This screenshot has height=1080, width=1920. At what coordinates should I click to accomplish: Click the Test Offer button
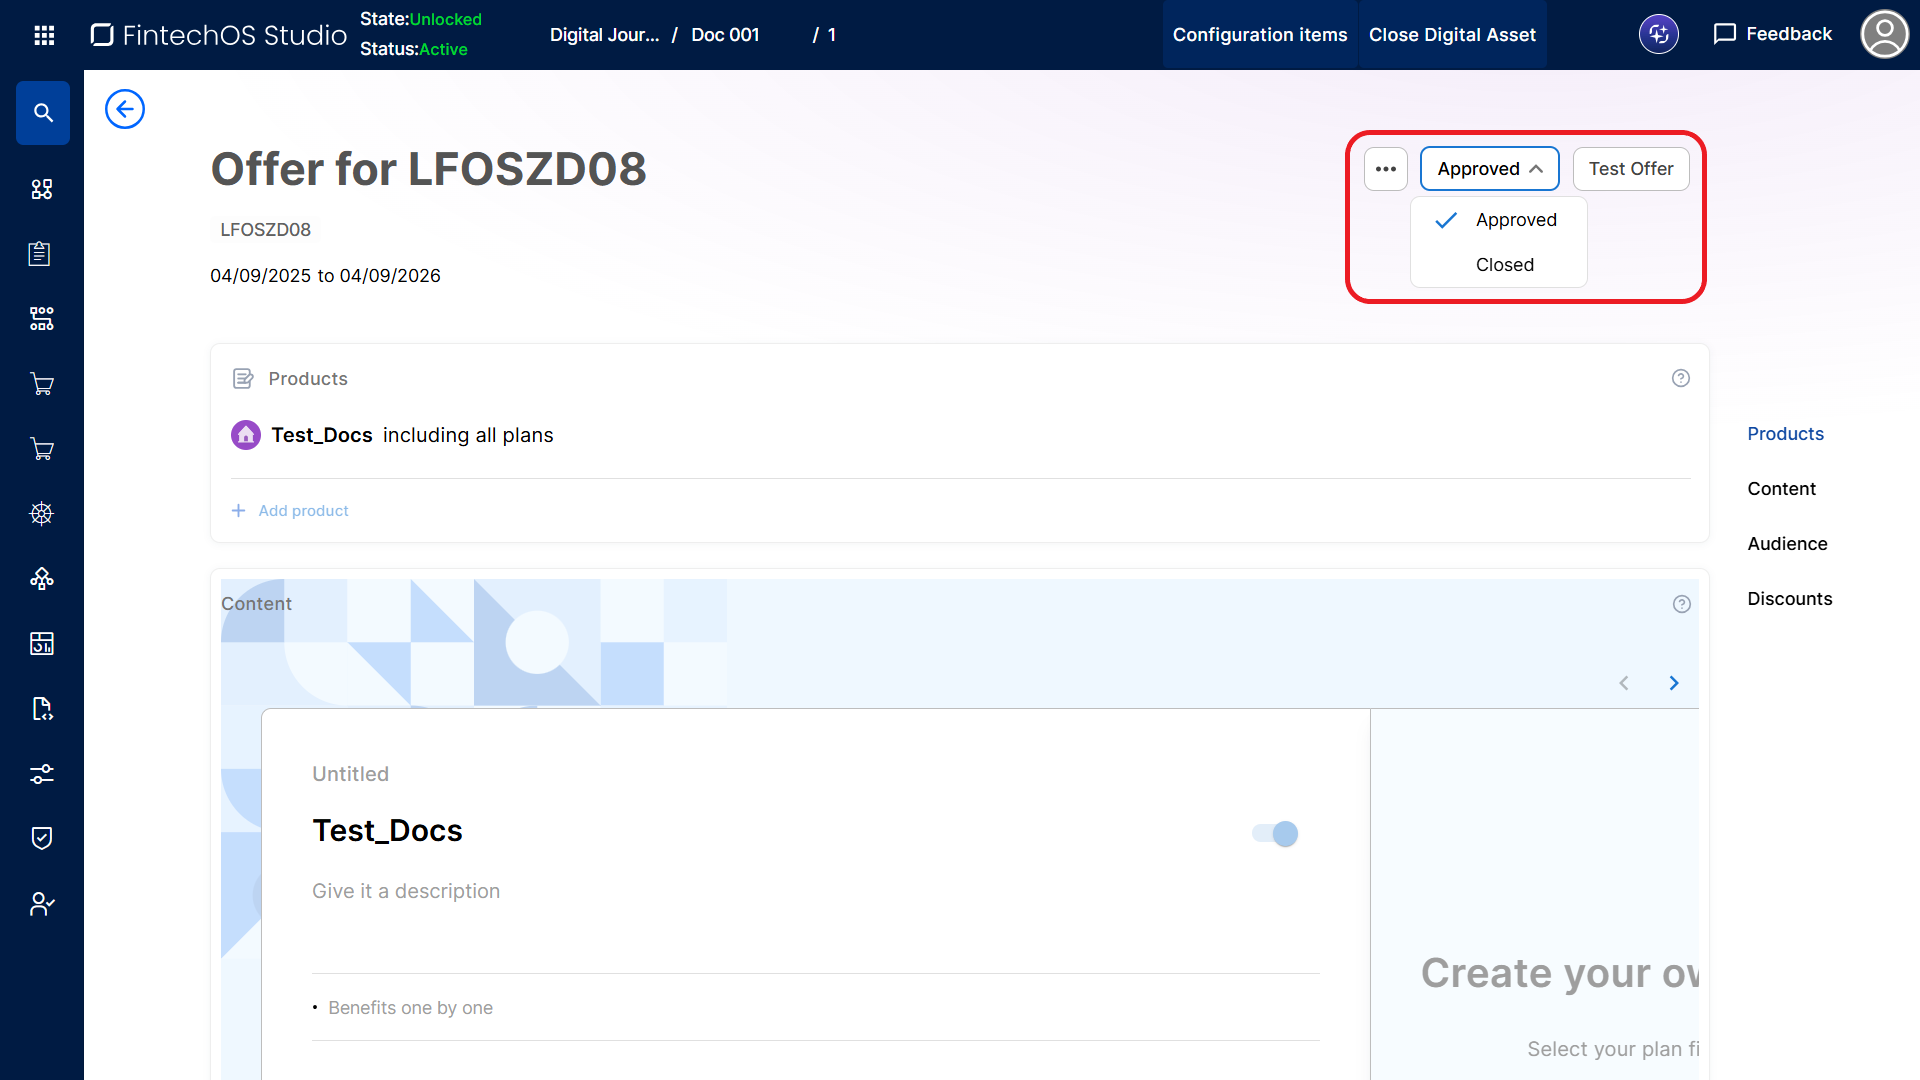coord(1630,169)
